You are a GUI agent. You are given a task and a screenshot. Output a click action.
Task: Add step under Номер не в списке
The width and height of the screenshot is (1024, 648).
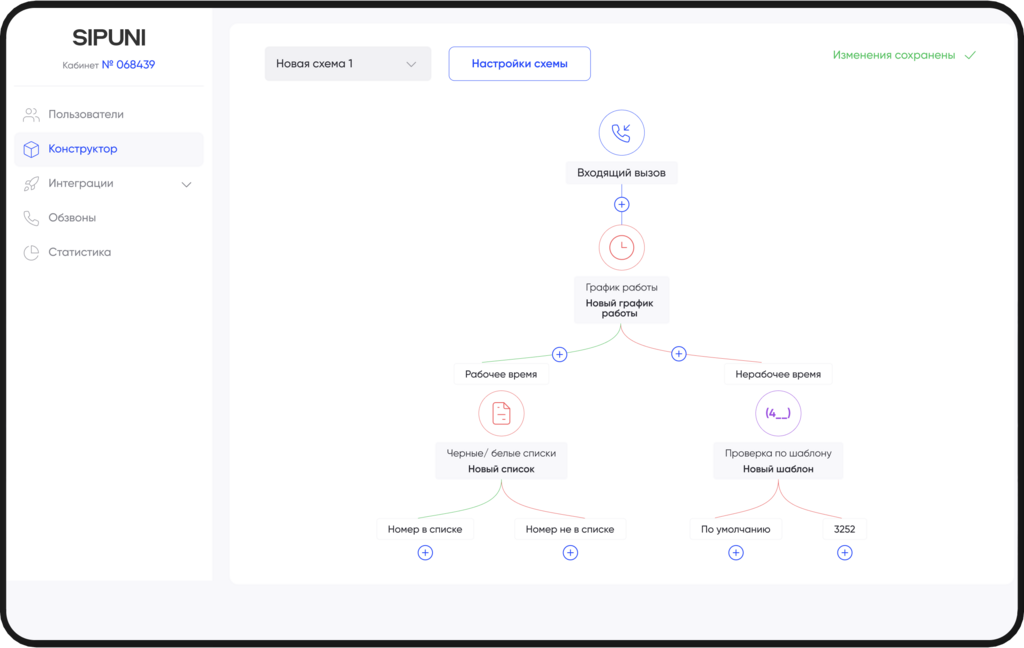(x=570, y=552)
